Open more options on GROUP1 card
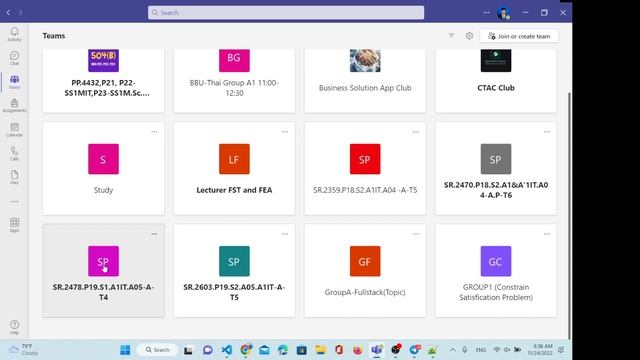The image size is (640, 360). click(x=547, y=234)
